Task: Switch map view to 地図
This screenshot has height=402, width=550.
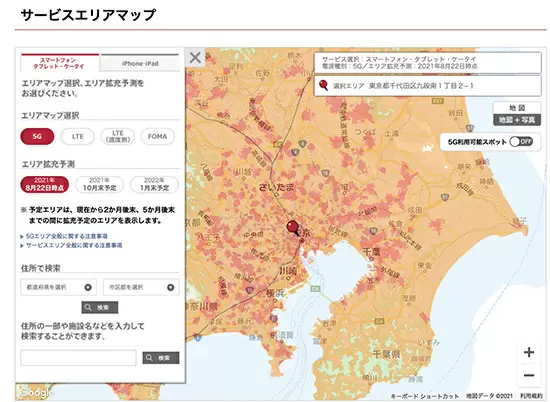Action: click(517, 108)
